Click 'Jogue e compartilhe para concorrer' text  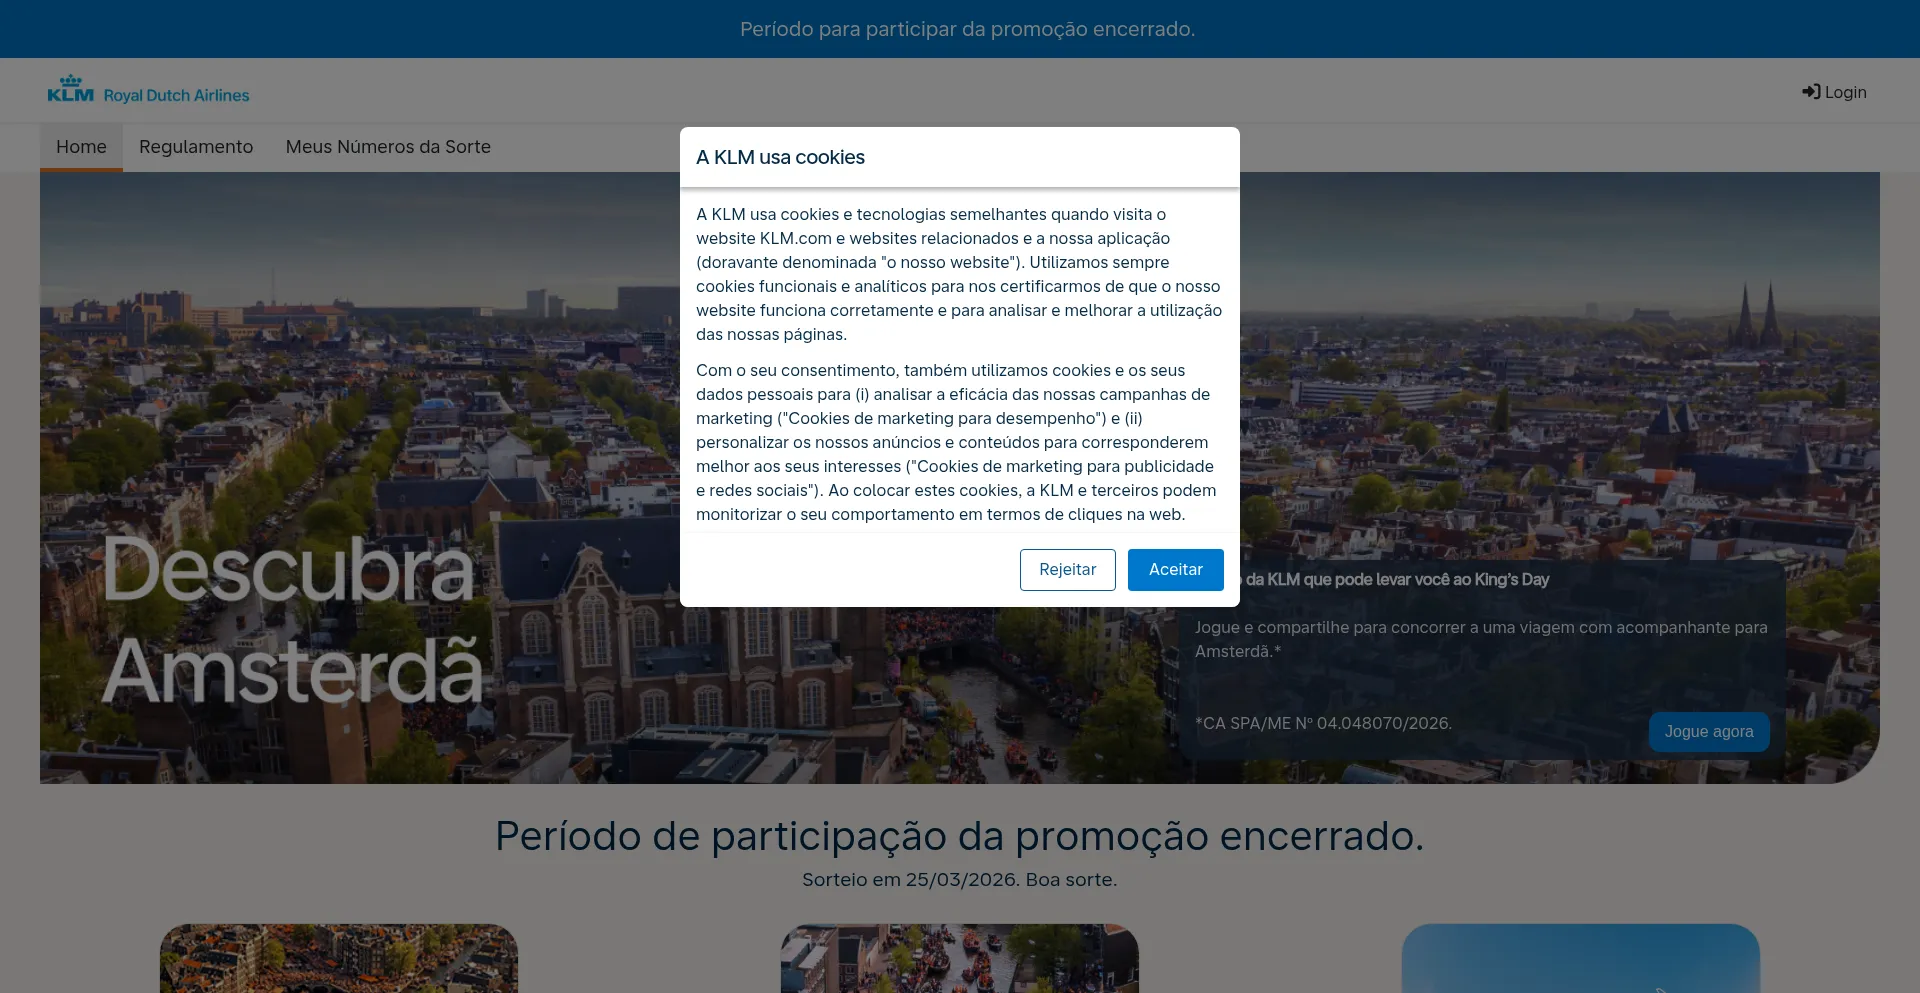(x=1481, y=639)
